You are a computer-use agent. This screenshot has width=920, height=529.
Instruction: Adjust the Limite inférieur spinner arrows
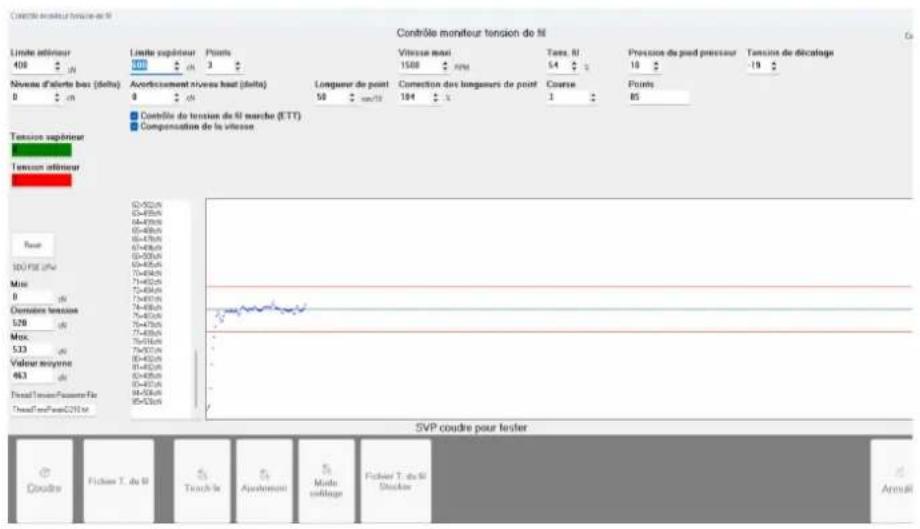58,66
